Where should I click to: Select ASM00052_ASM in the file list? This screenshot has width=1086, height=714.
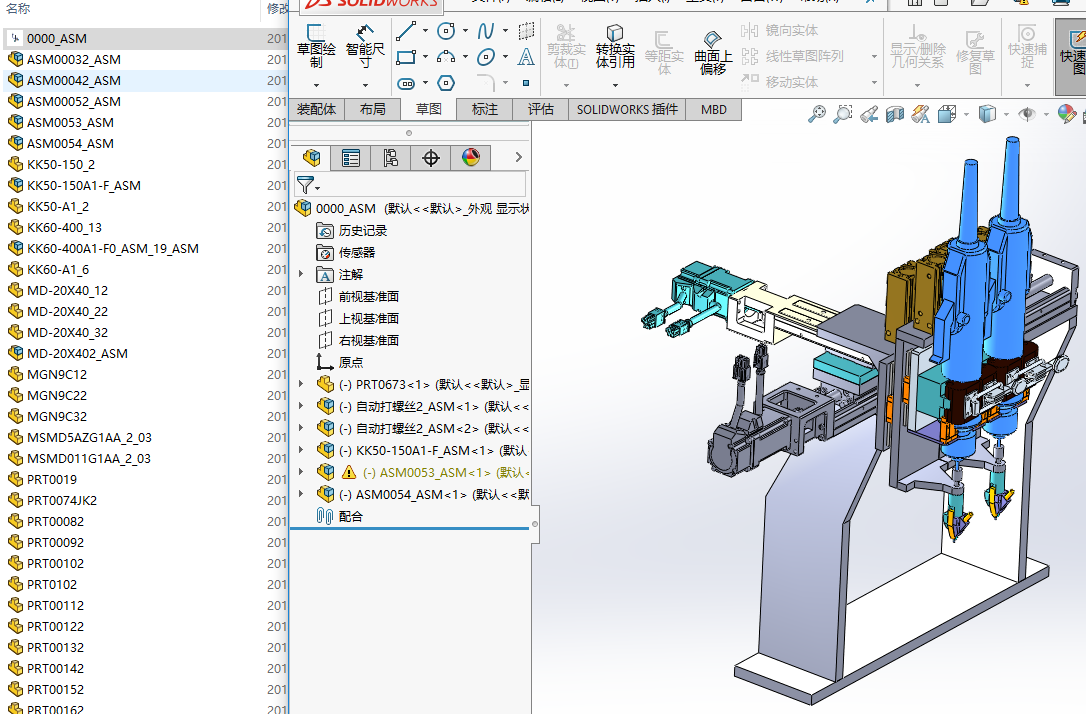73,101
